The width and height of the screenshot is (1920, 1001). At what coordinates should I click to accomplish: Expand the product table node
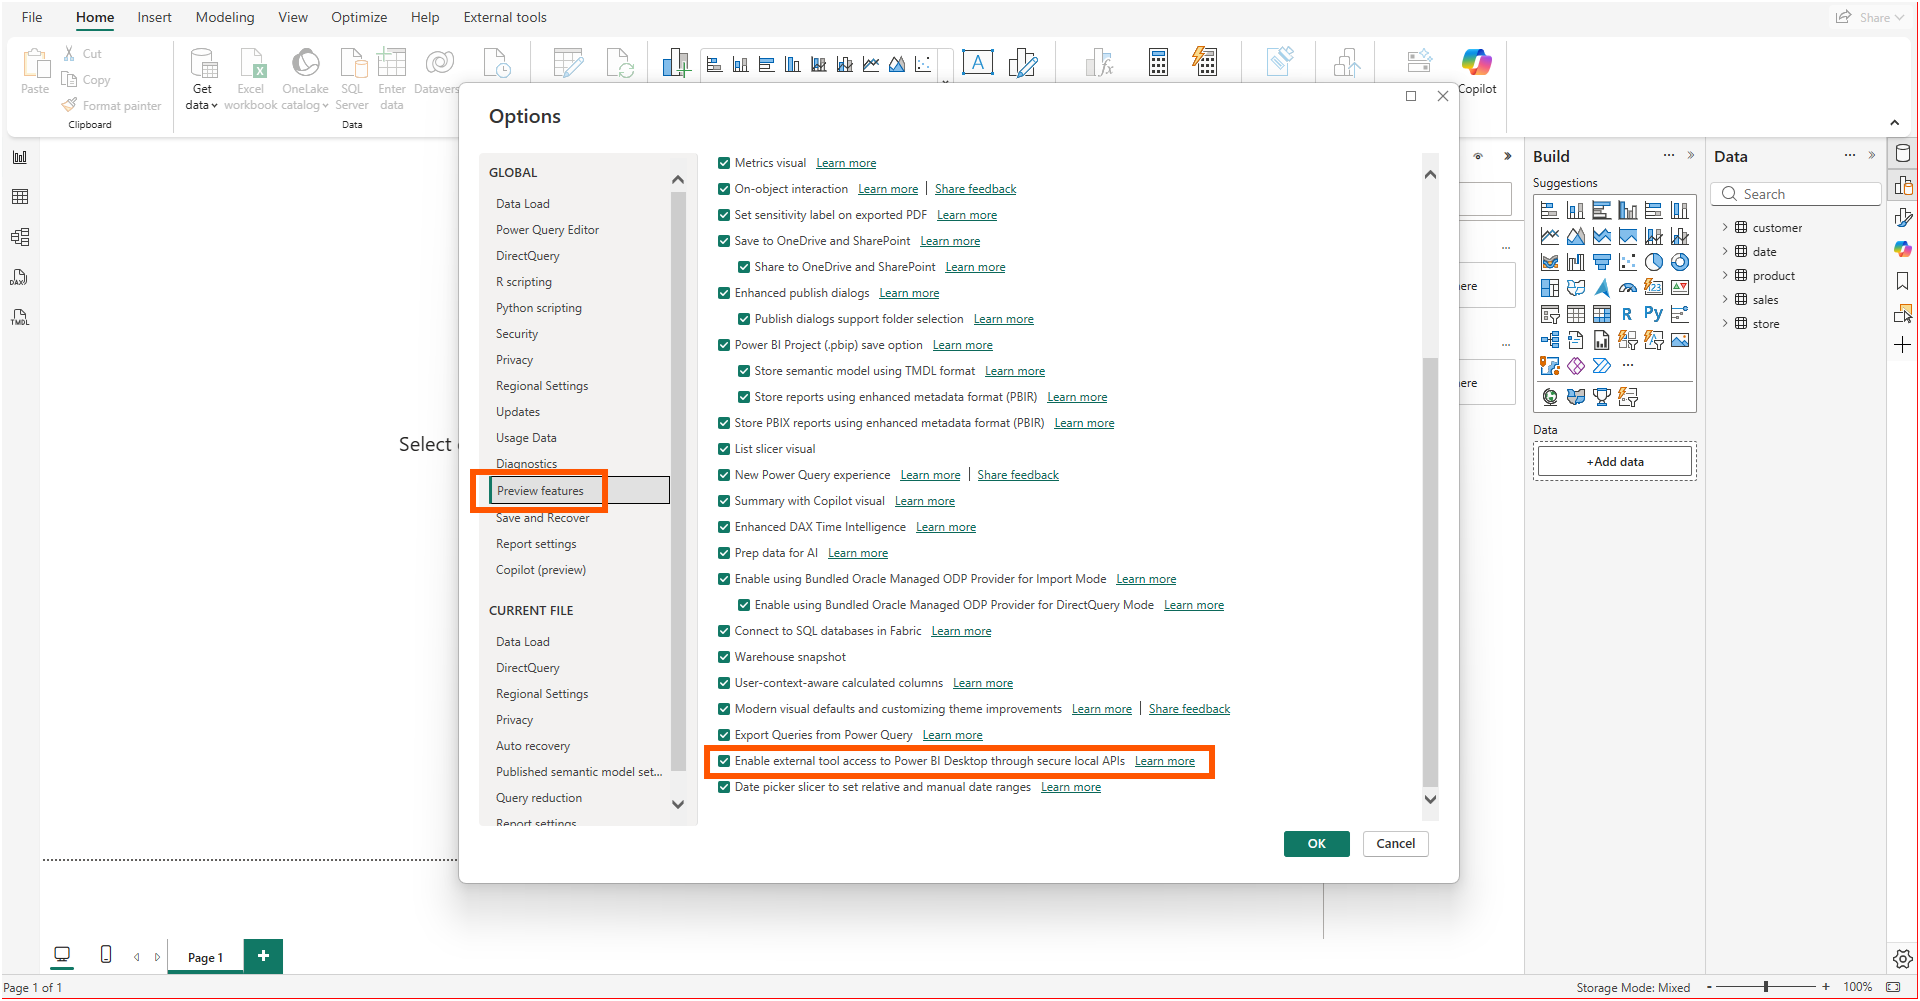1725,276
